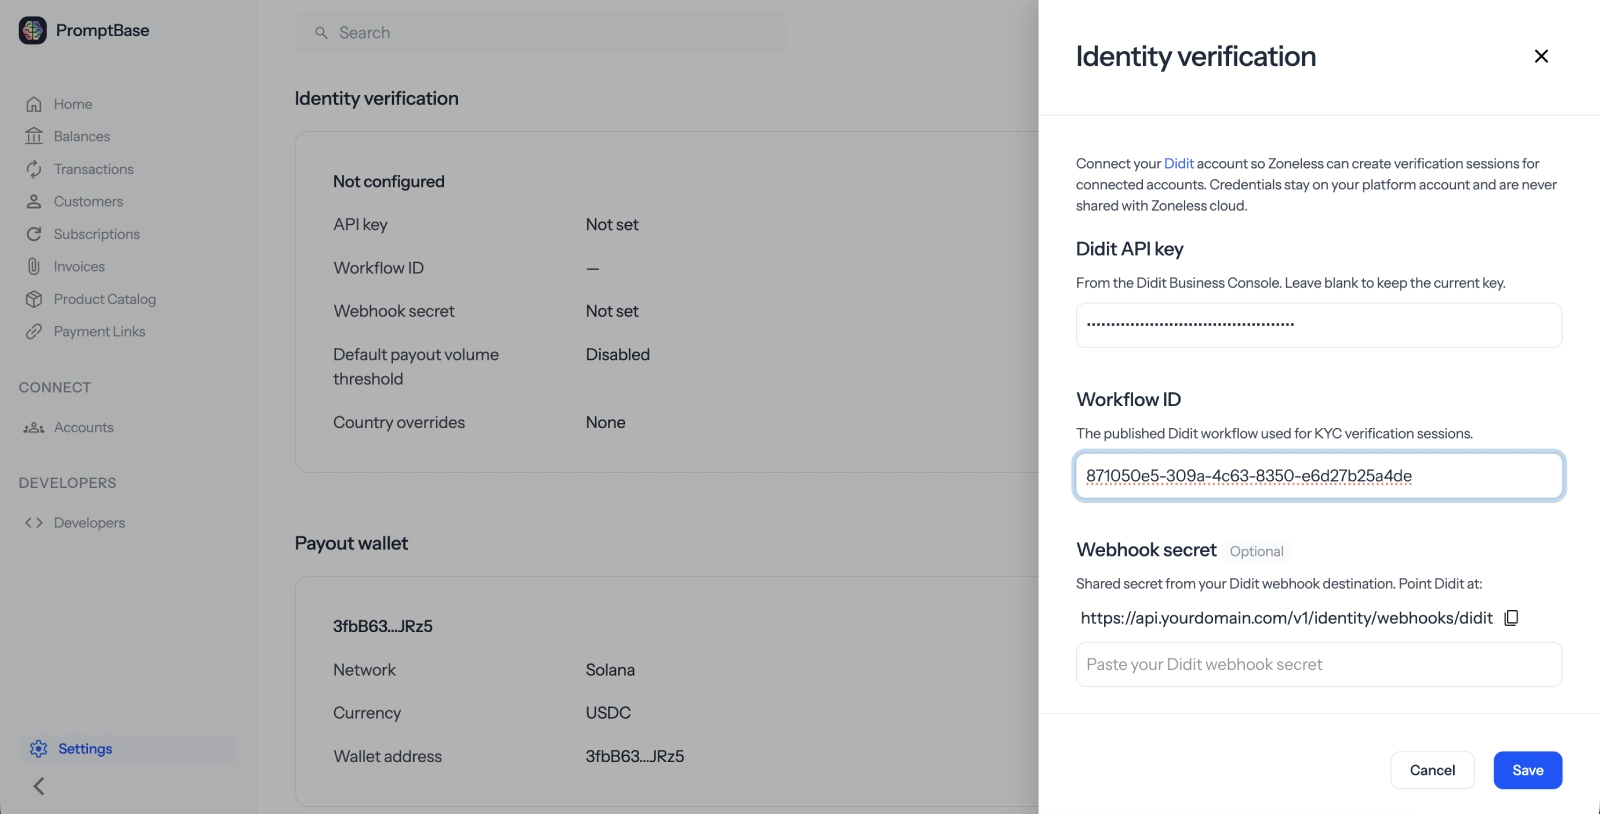
Task: Click the search magnifier icon
Action: point(321,33)
